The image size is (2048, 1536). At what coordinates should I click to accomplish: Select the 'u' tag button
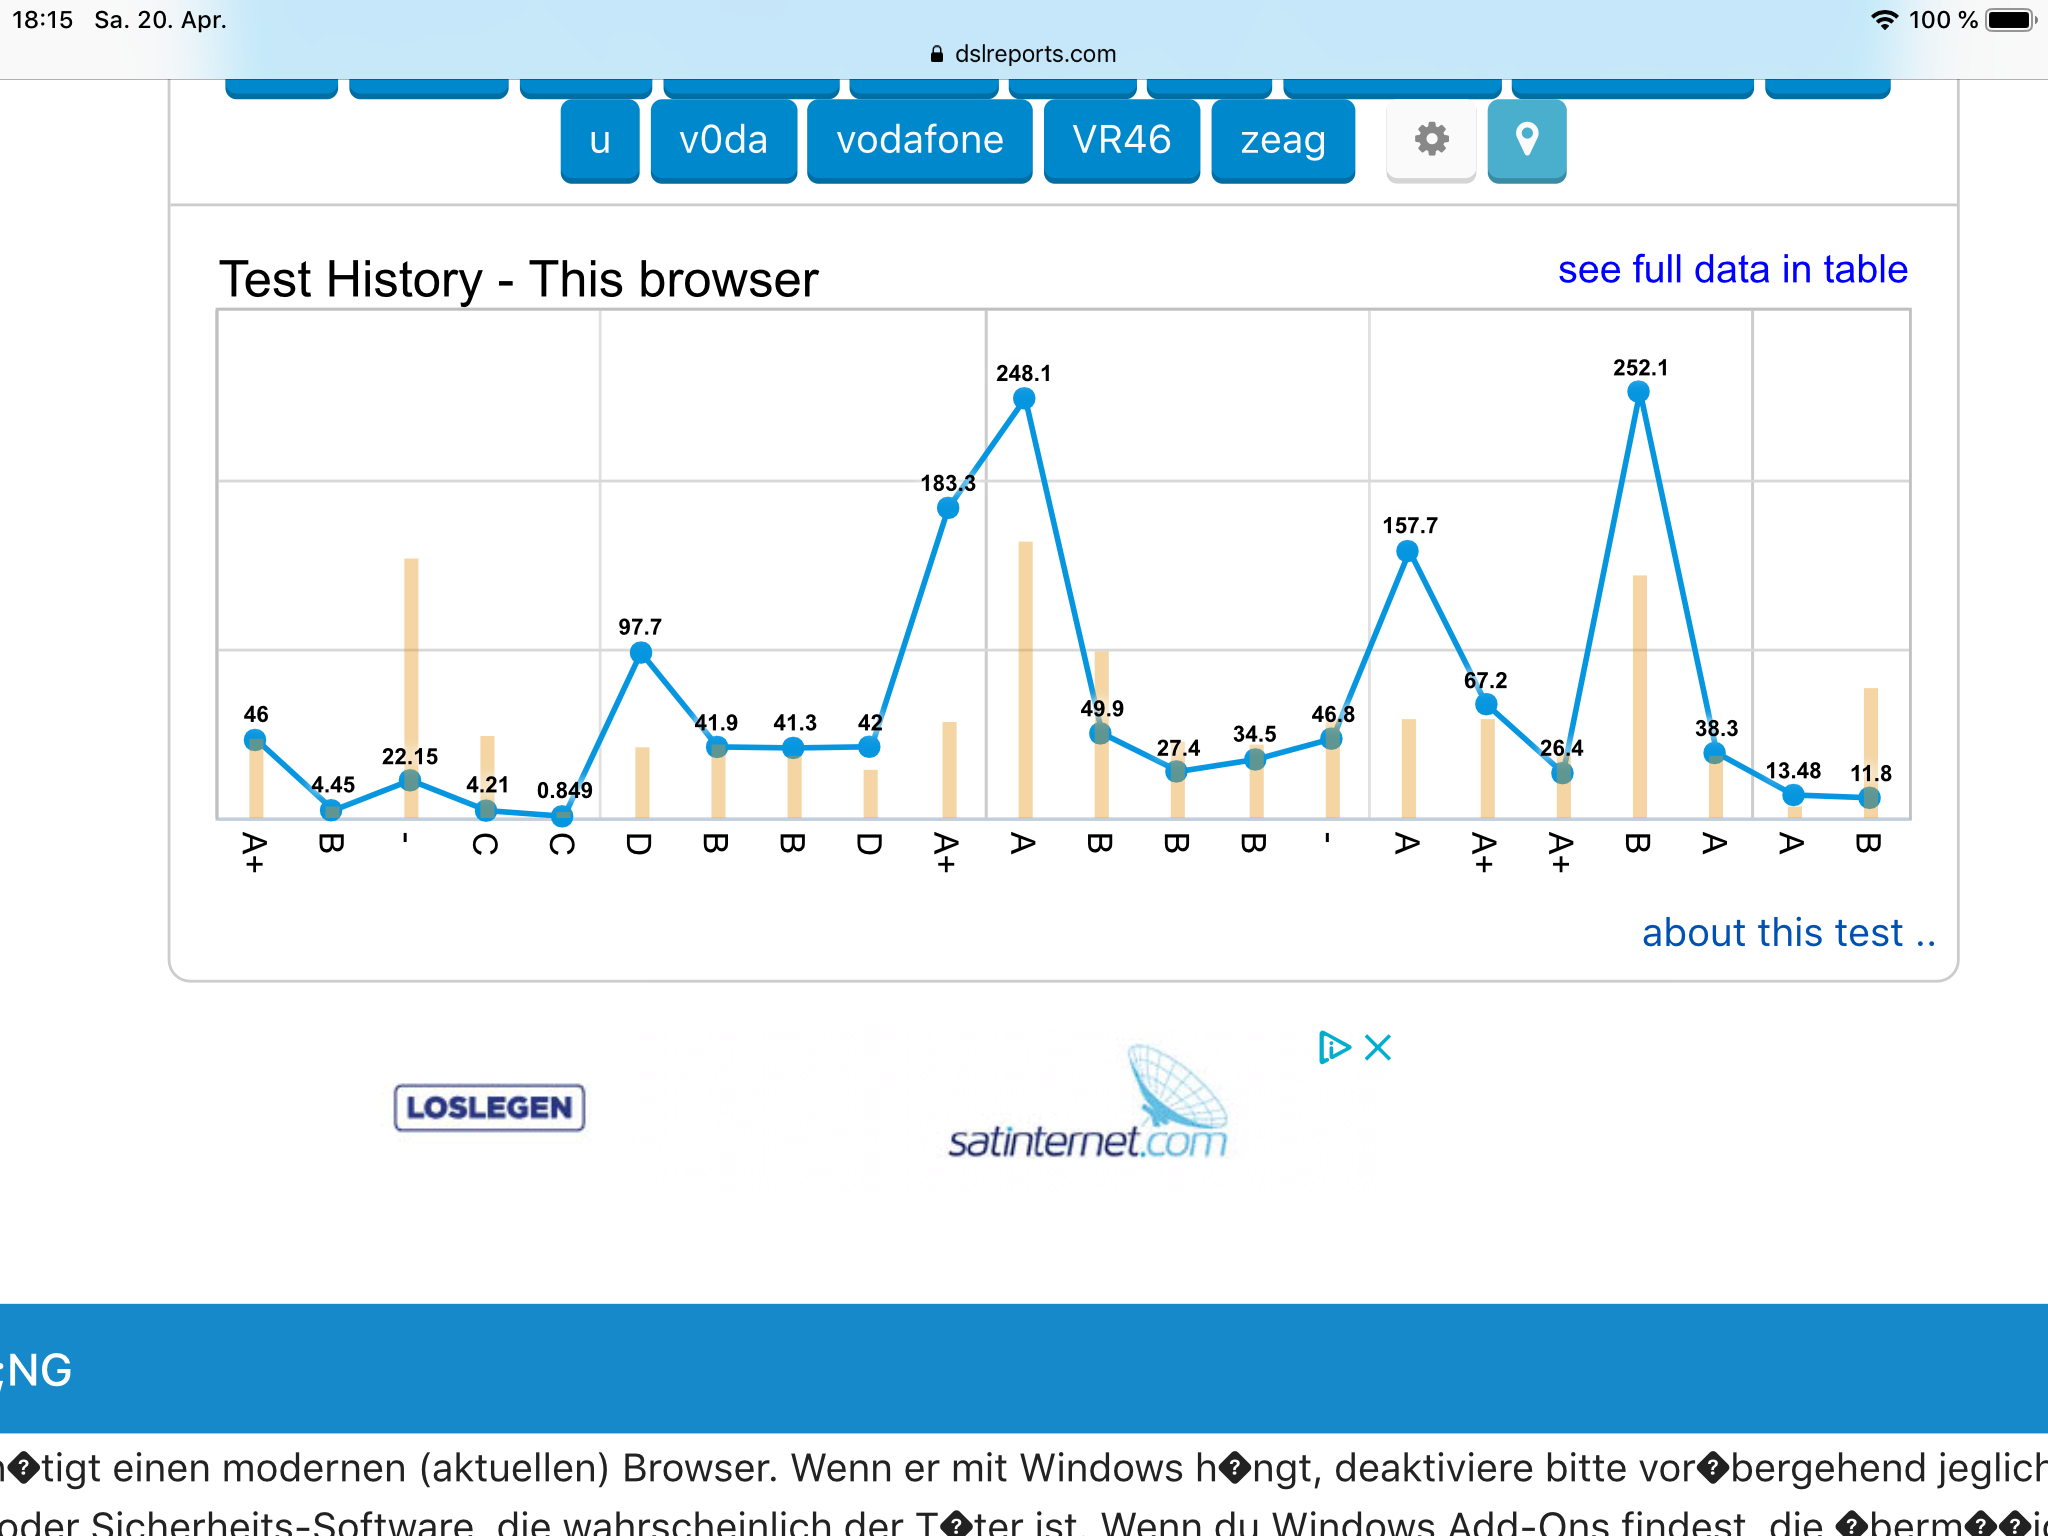[599, 140]
